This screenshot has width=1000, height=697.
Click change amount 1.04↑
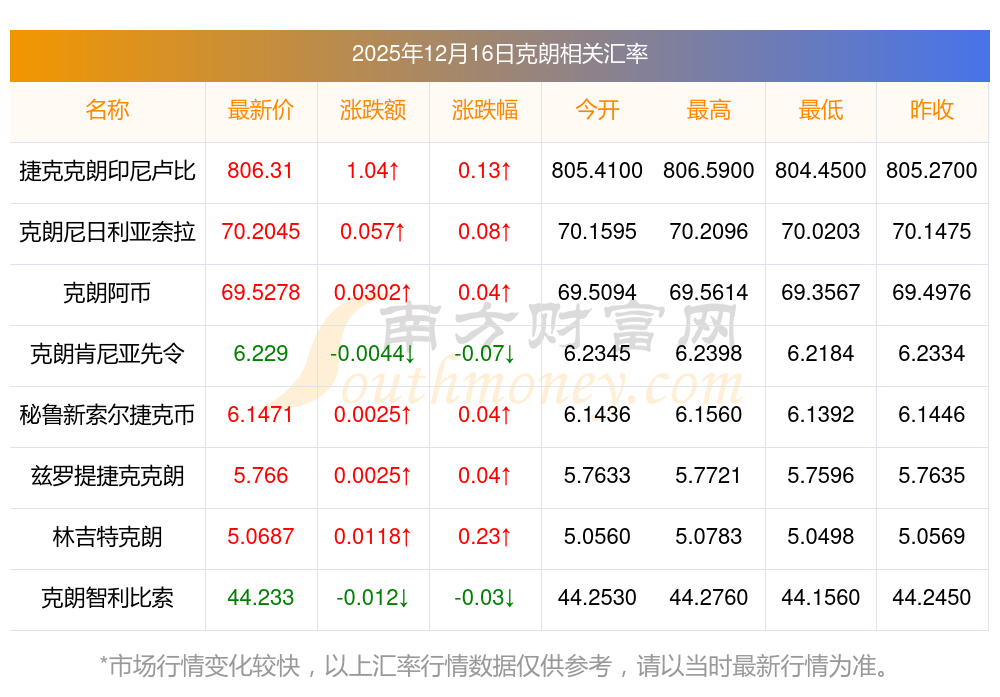click(x=372, y=171)
